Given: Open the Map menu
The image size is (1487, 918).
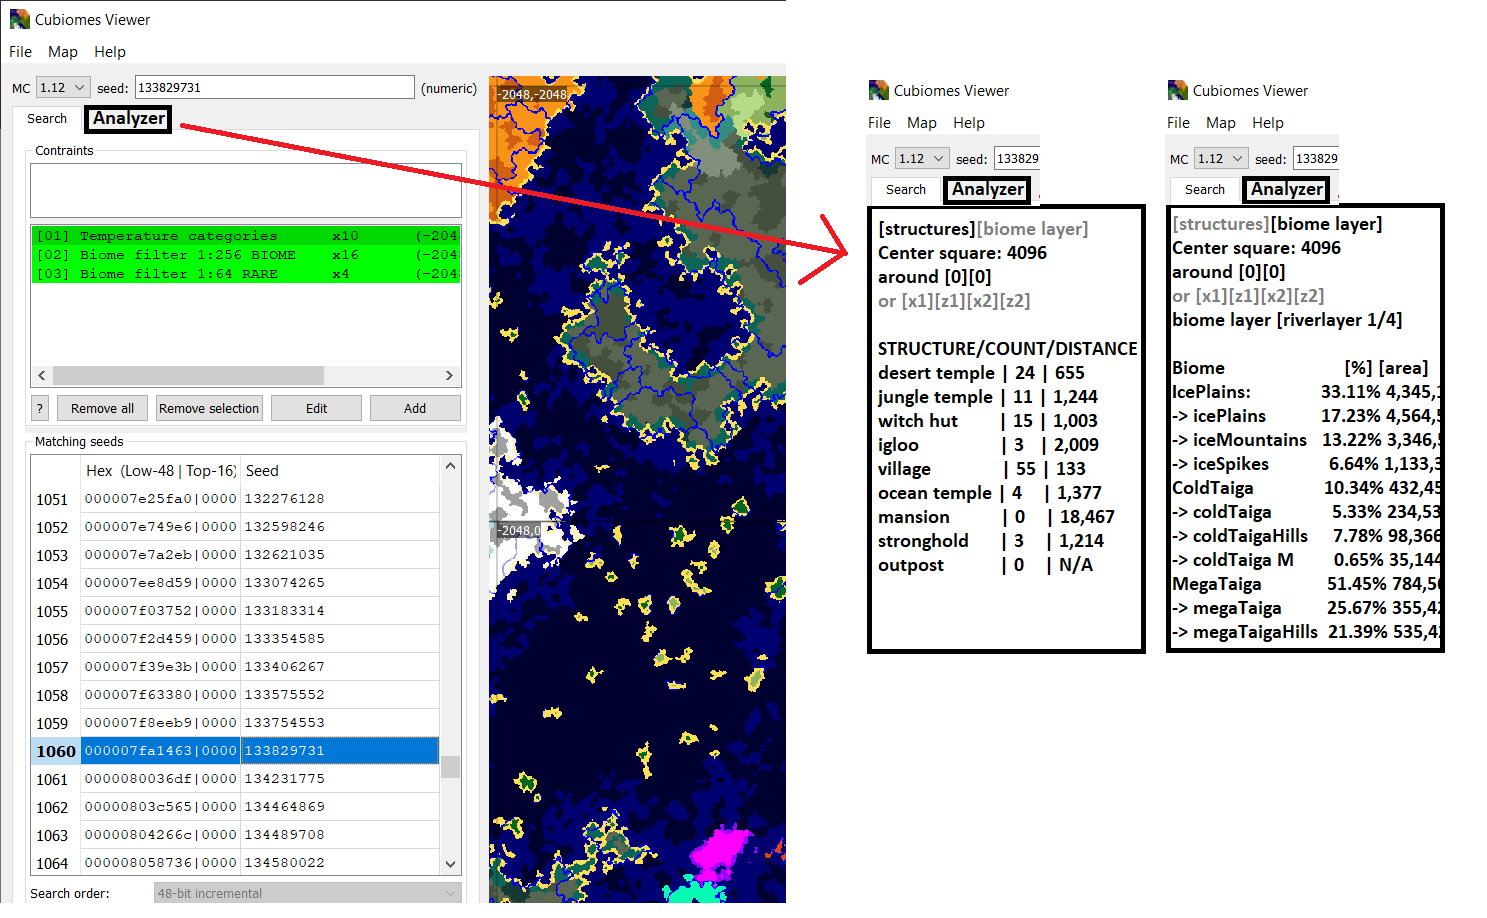Looking at the screenshot, I should pyautogui.click(x=62, y=51).
